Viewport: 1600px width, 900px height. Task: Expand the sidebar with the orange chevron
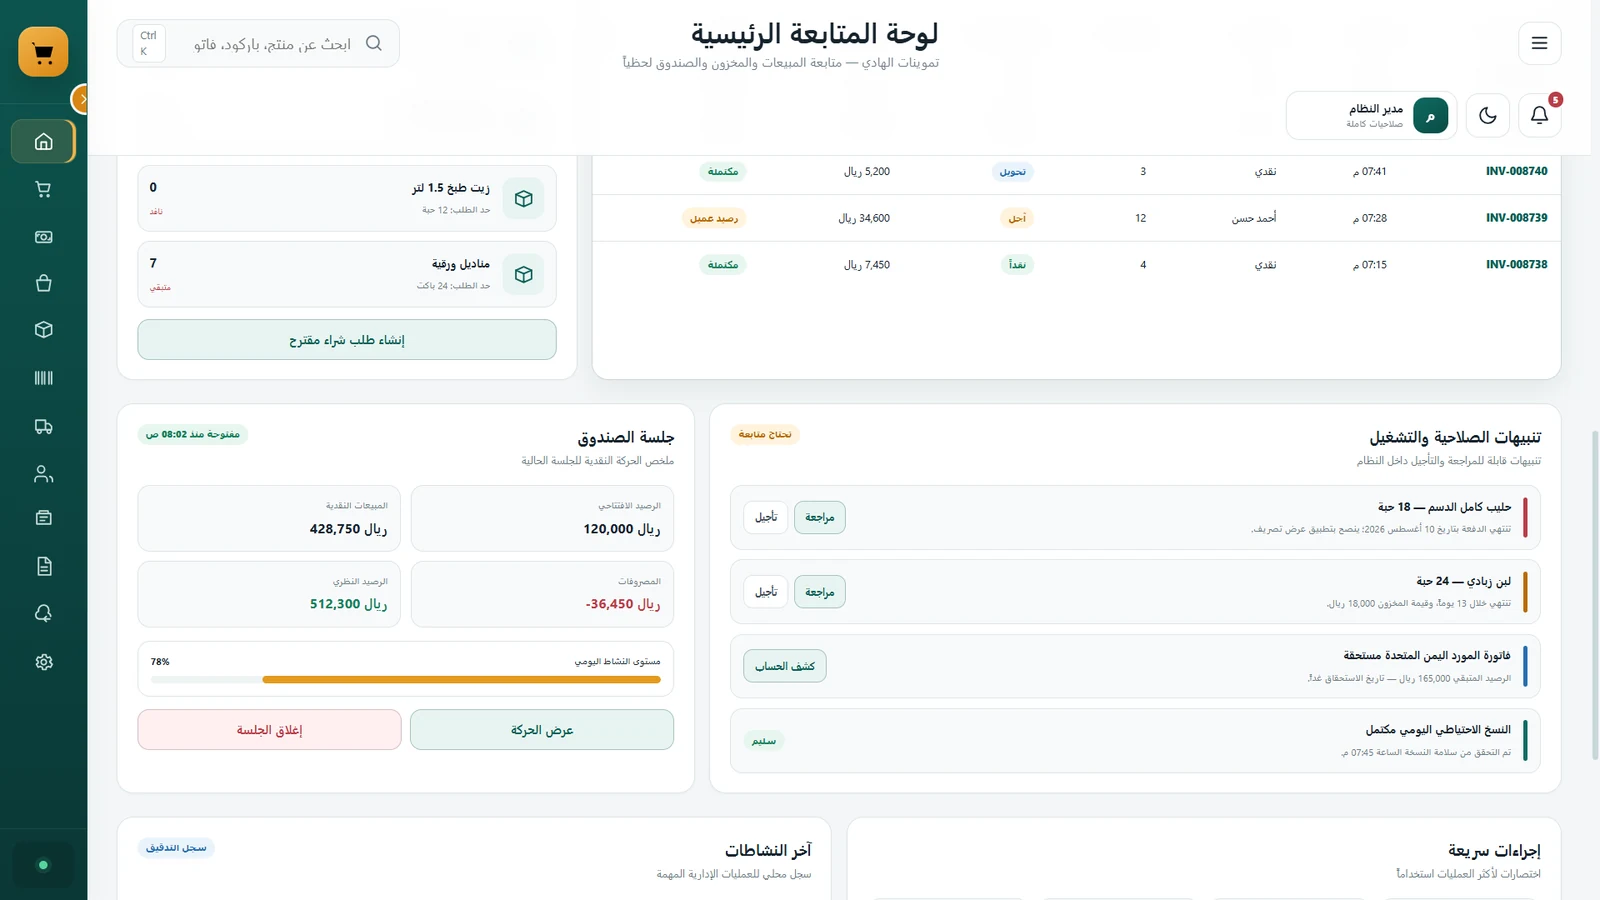[81, 99]
